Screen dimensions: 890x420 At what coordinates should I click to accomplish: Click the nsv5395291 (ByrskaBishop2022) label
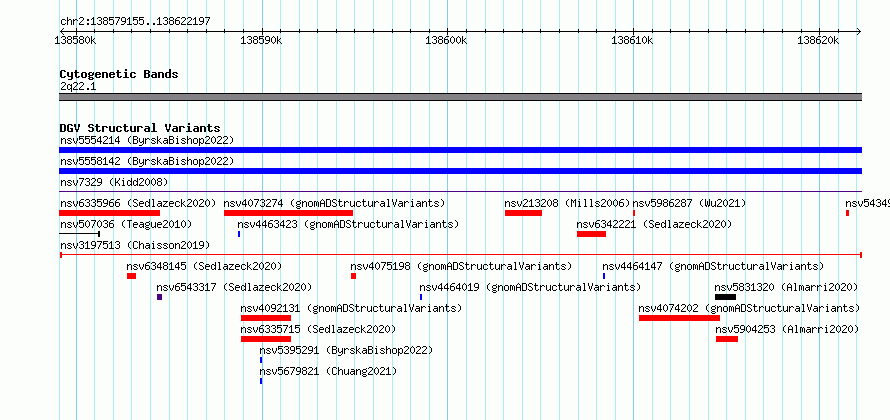(x=346, y=350)
